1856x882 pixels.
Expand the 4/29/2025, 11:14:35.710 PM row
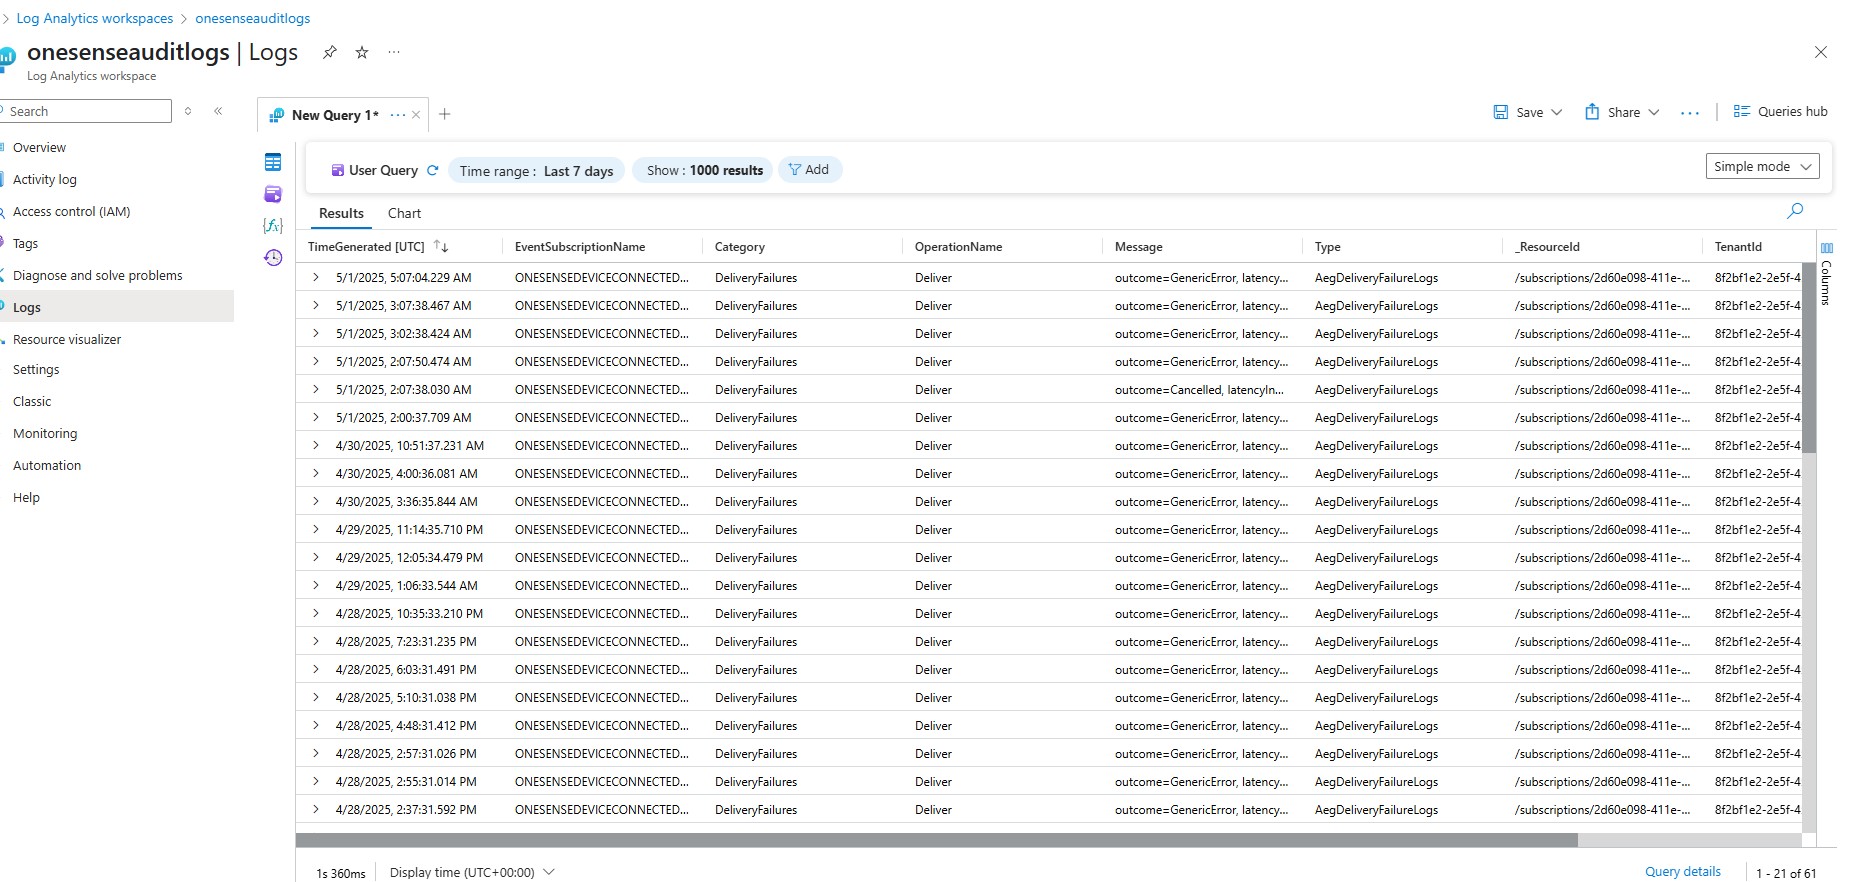(x=316, y=529)
